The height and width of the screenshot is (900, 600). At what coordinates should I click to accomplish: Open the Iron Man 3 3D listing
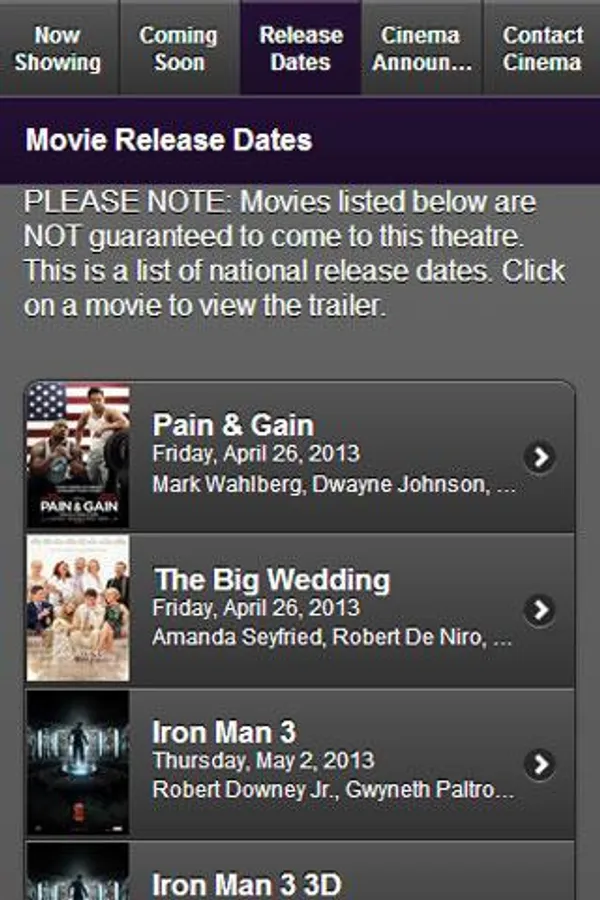tap(300, 871)
